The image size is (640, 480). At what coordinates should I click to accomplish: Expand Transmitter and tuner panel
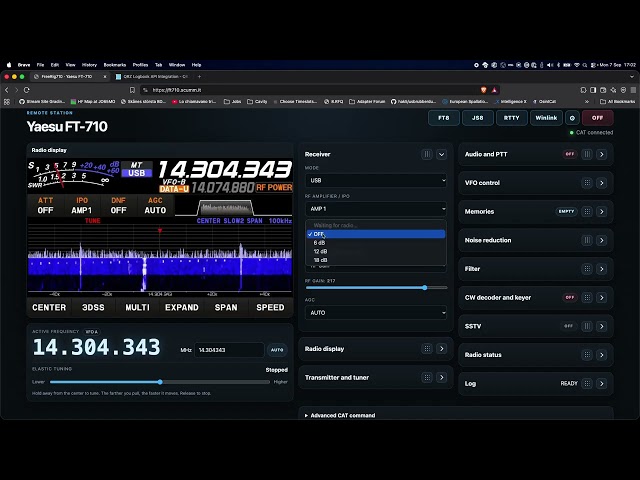(441, 378)
